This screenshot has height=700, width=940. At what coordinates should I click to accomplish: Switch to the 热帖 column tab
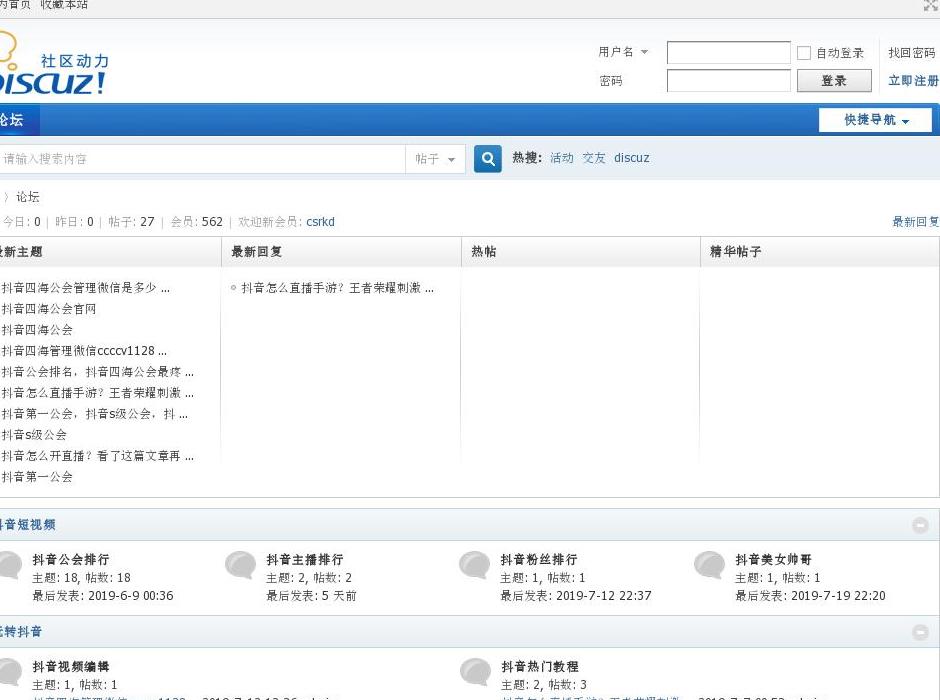pos(484,252)
